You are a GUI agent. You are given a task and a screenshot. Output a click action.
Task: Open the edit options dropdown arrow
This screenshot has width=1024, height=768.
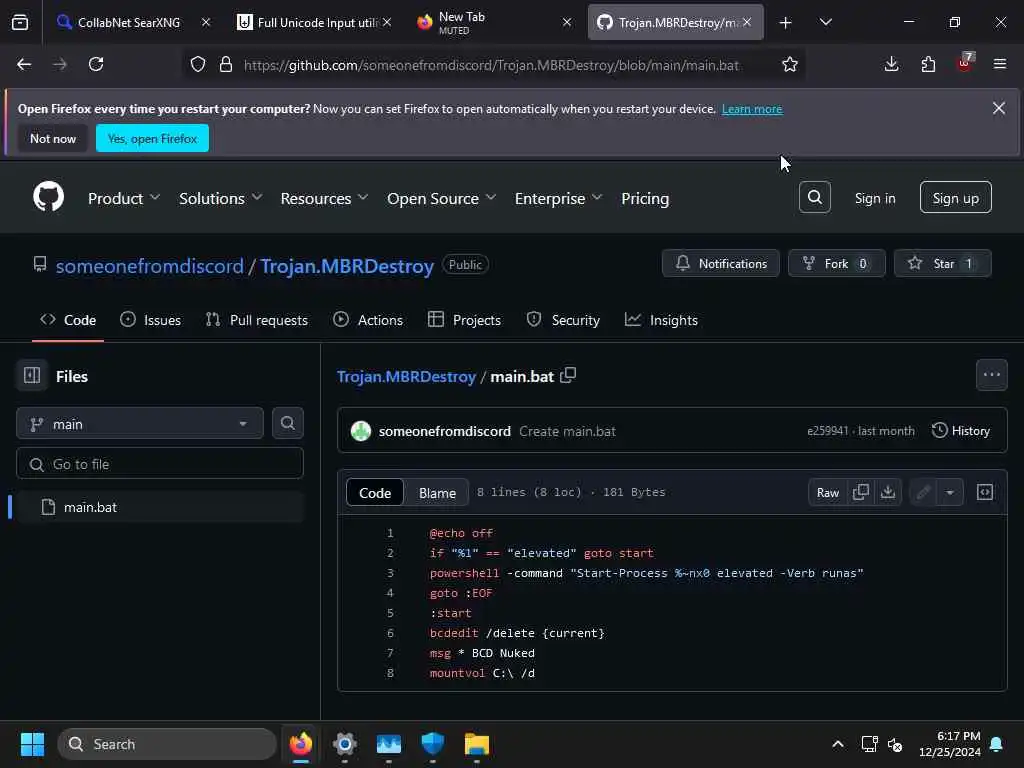coord(950,492)
